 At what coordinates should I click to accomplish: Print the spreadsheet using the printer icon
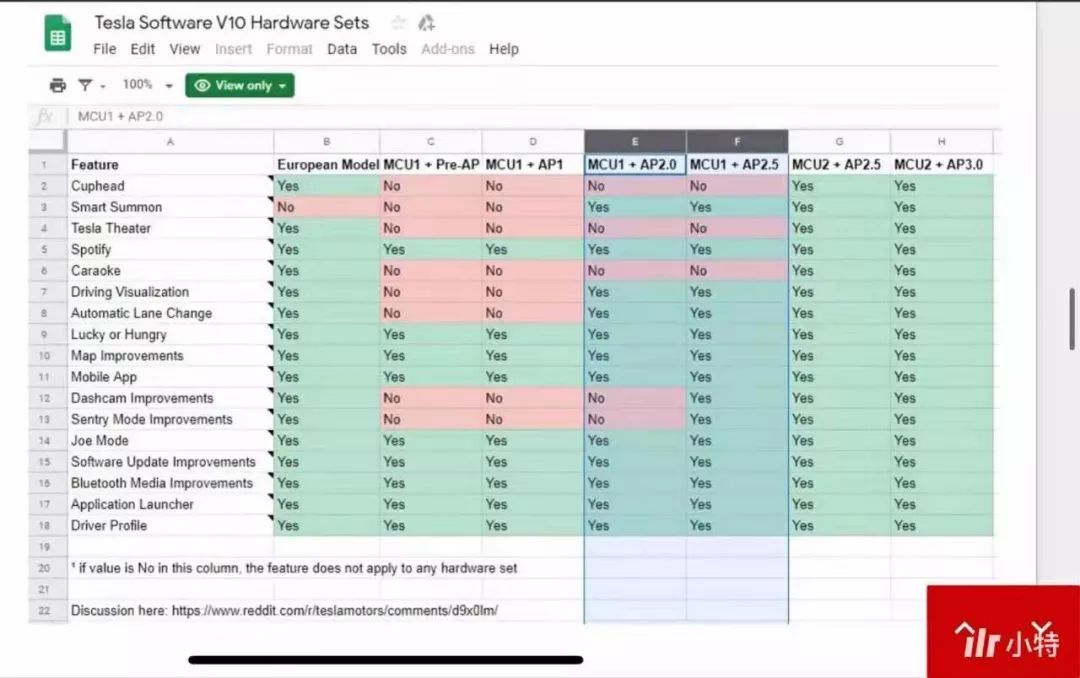pyautogui.click(x=58, y=86)
